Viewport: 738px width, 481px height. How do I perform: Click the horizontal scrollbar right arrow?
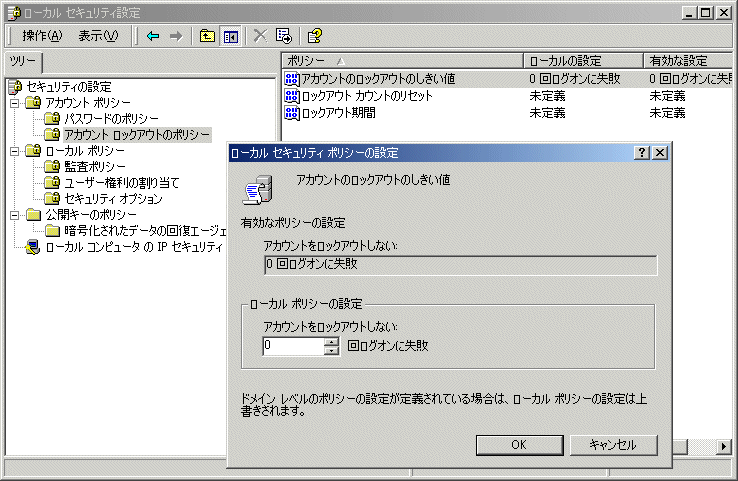coord(724,446)
